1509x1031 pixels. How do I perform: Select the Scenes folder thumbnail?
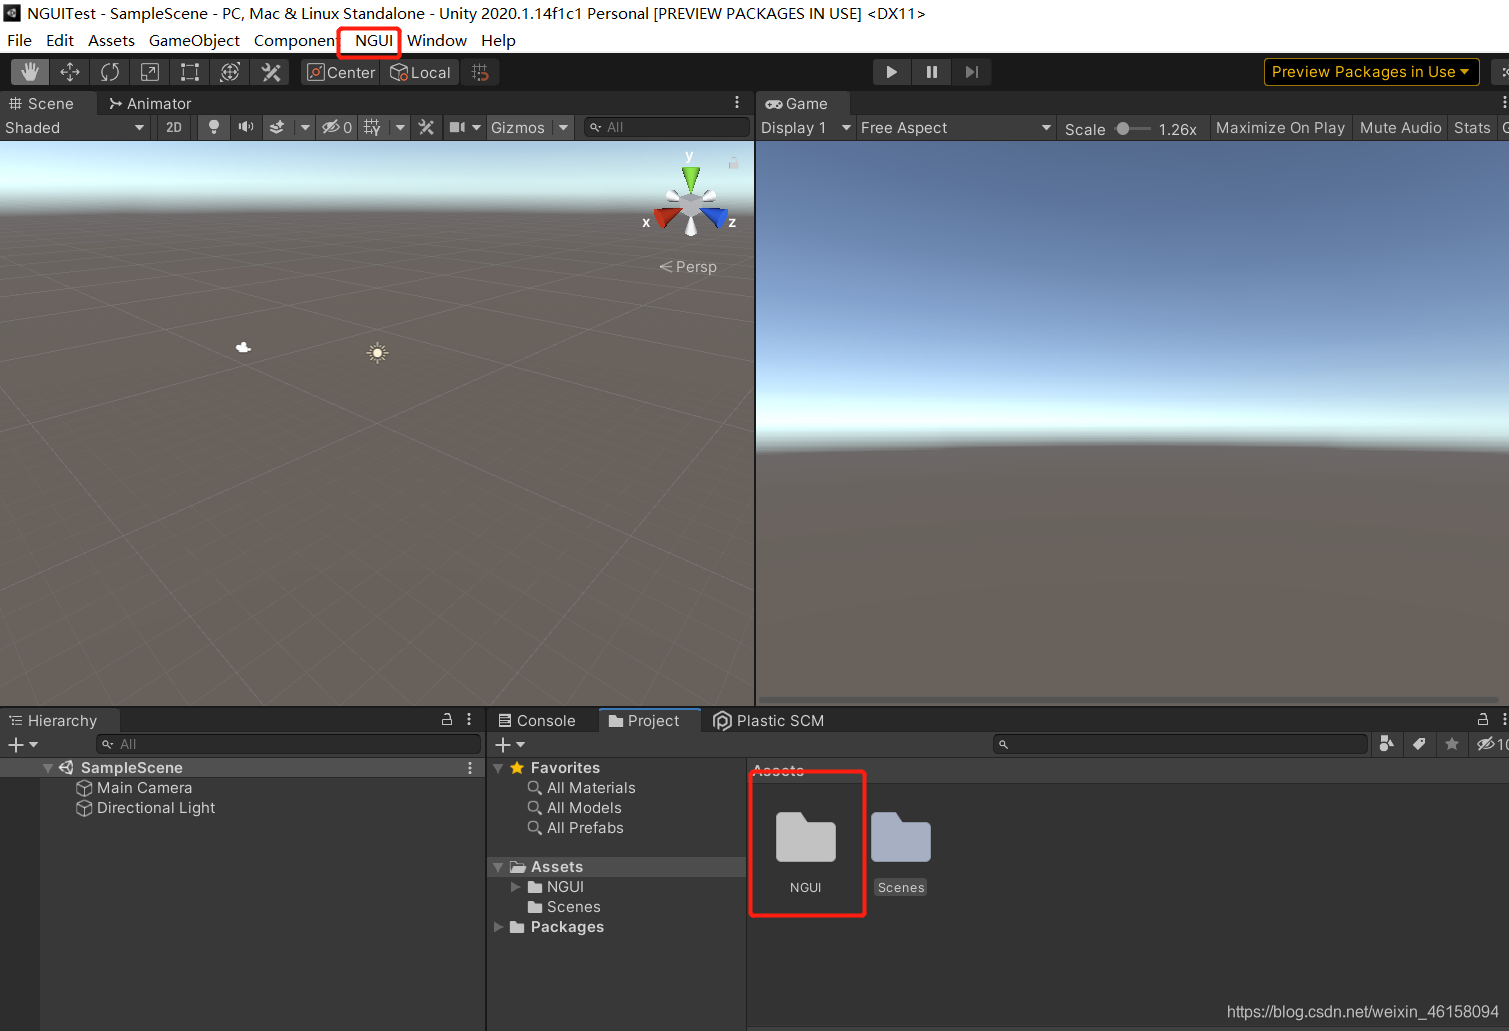pyautogui.click(x=899, y=838)
